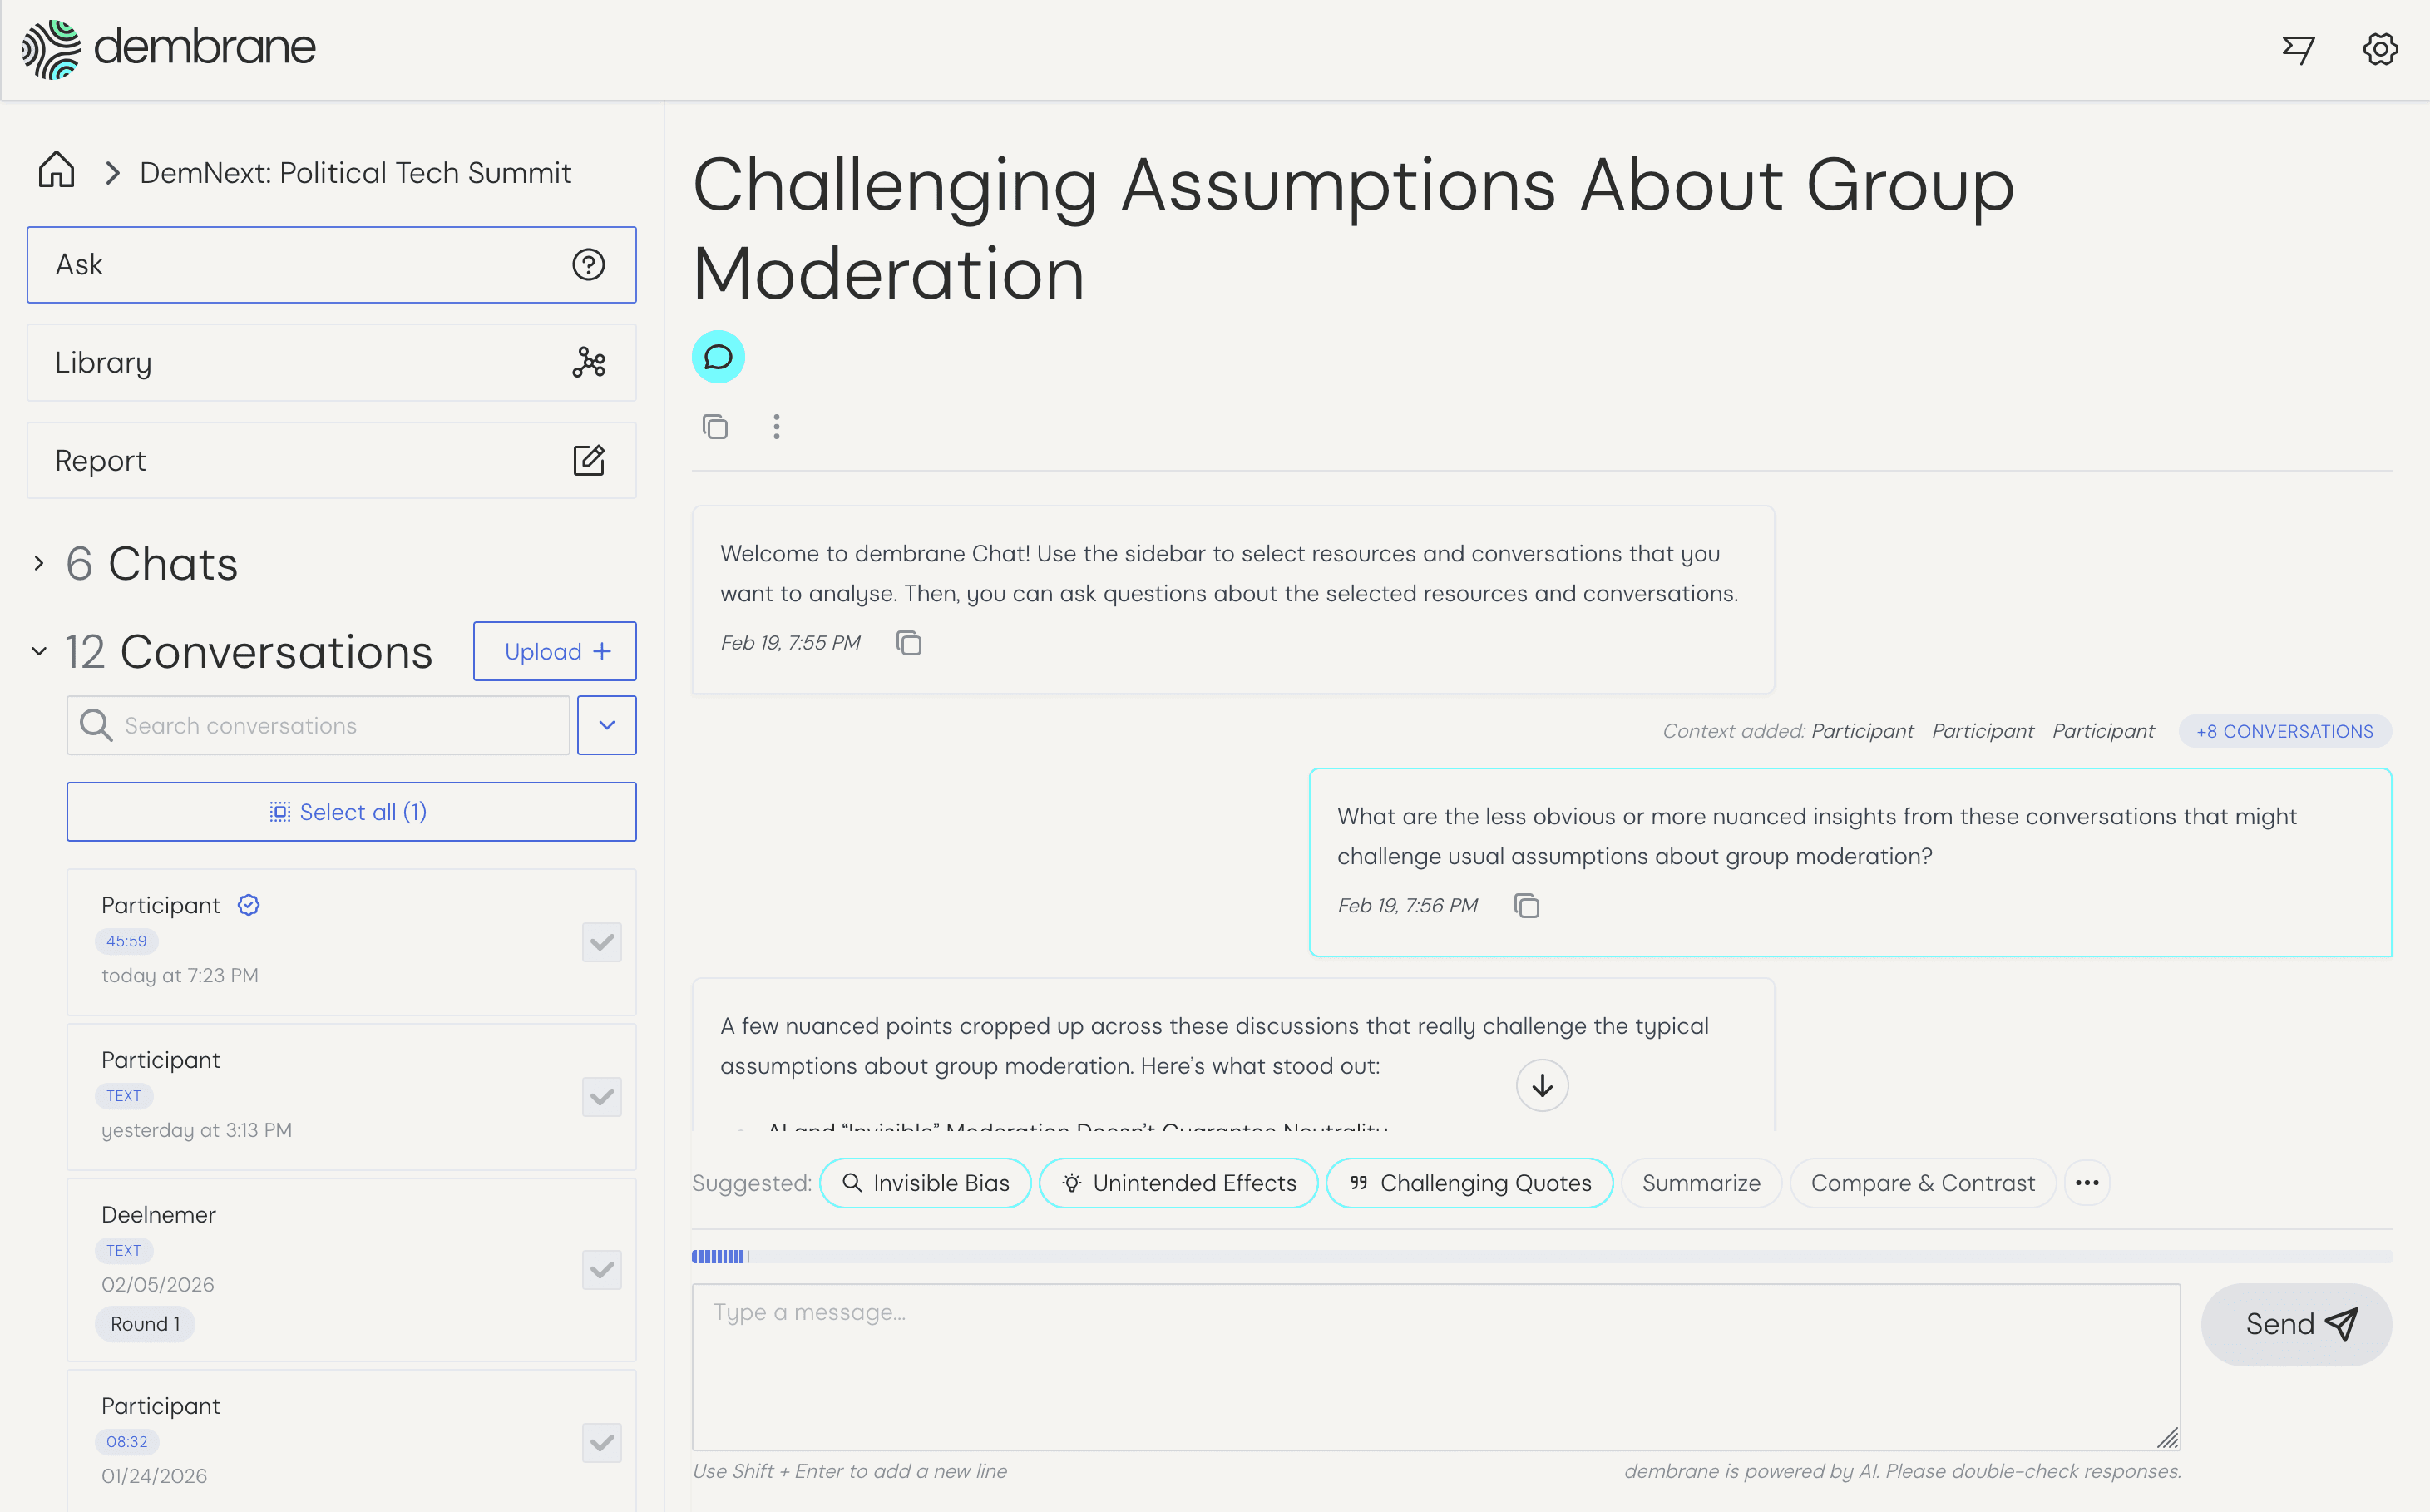2430x1512 pixels.
Task: Copy the welcome message from Feb 19, 7:55 PM
Action: pos(908,643)
